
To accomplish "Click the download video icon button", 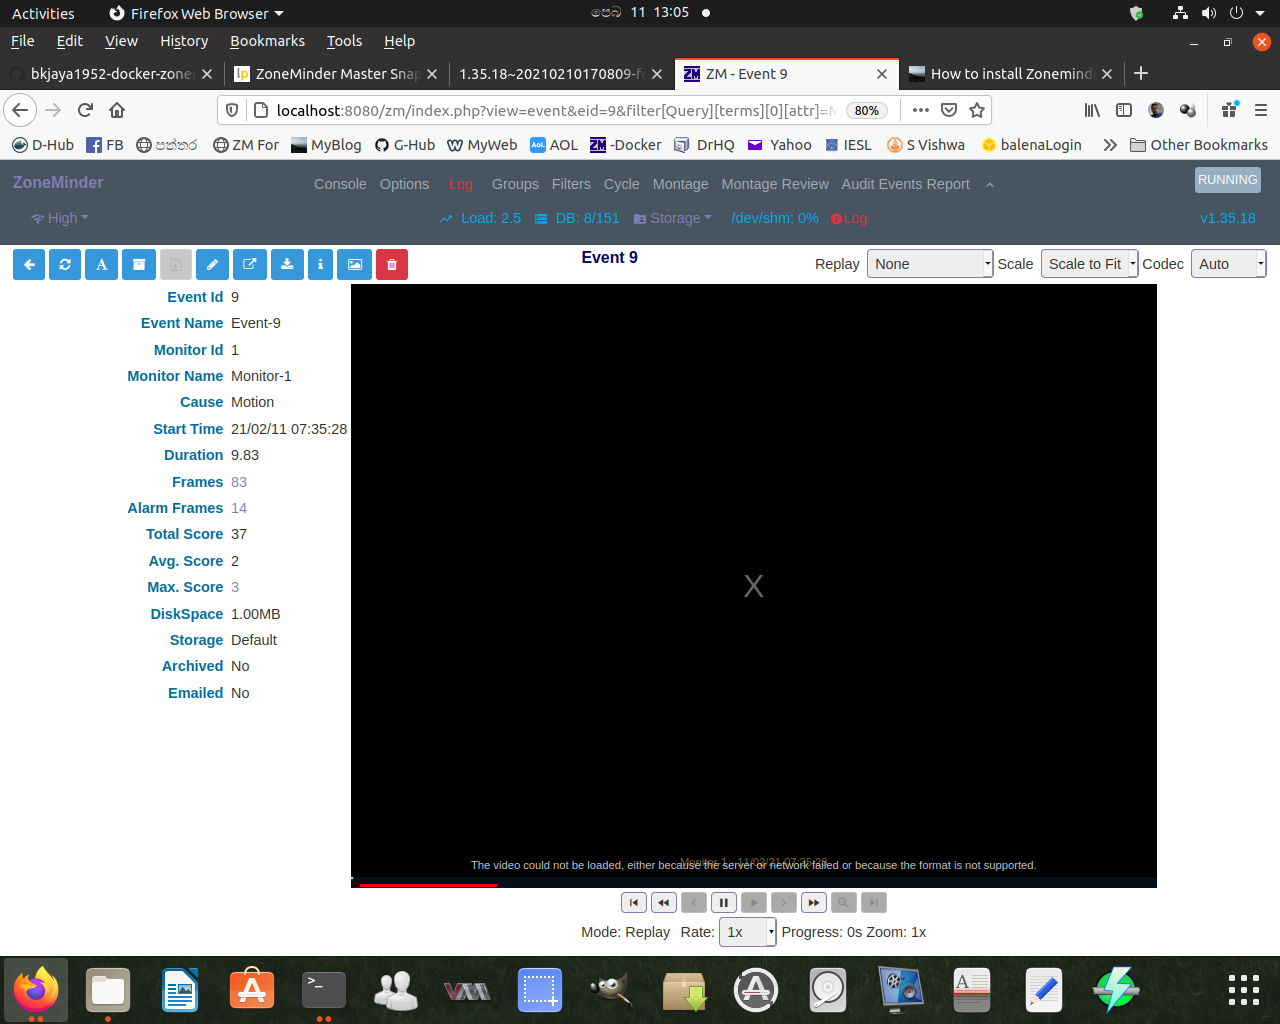I will (x=287, y=265).
